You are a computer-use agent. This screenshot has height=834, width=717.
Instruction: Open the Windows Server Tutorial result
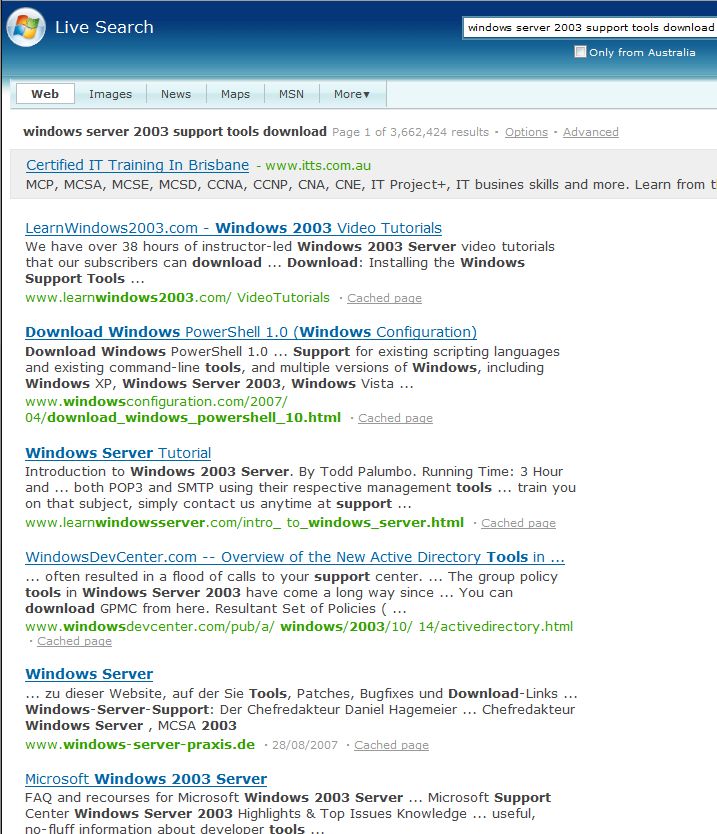pos(118,453)
